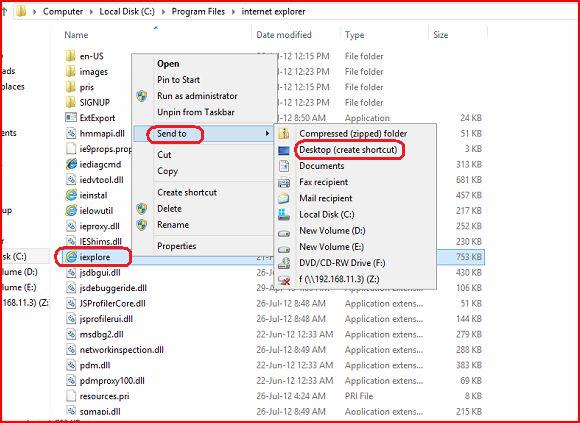Select Rename from the context menu

click(173, 225)
